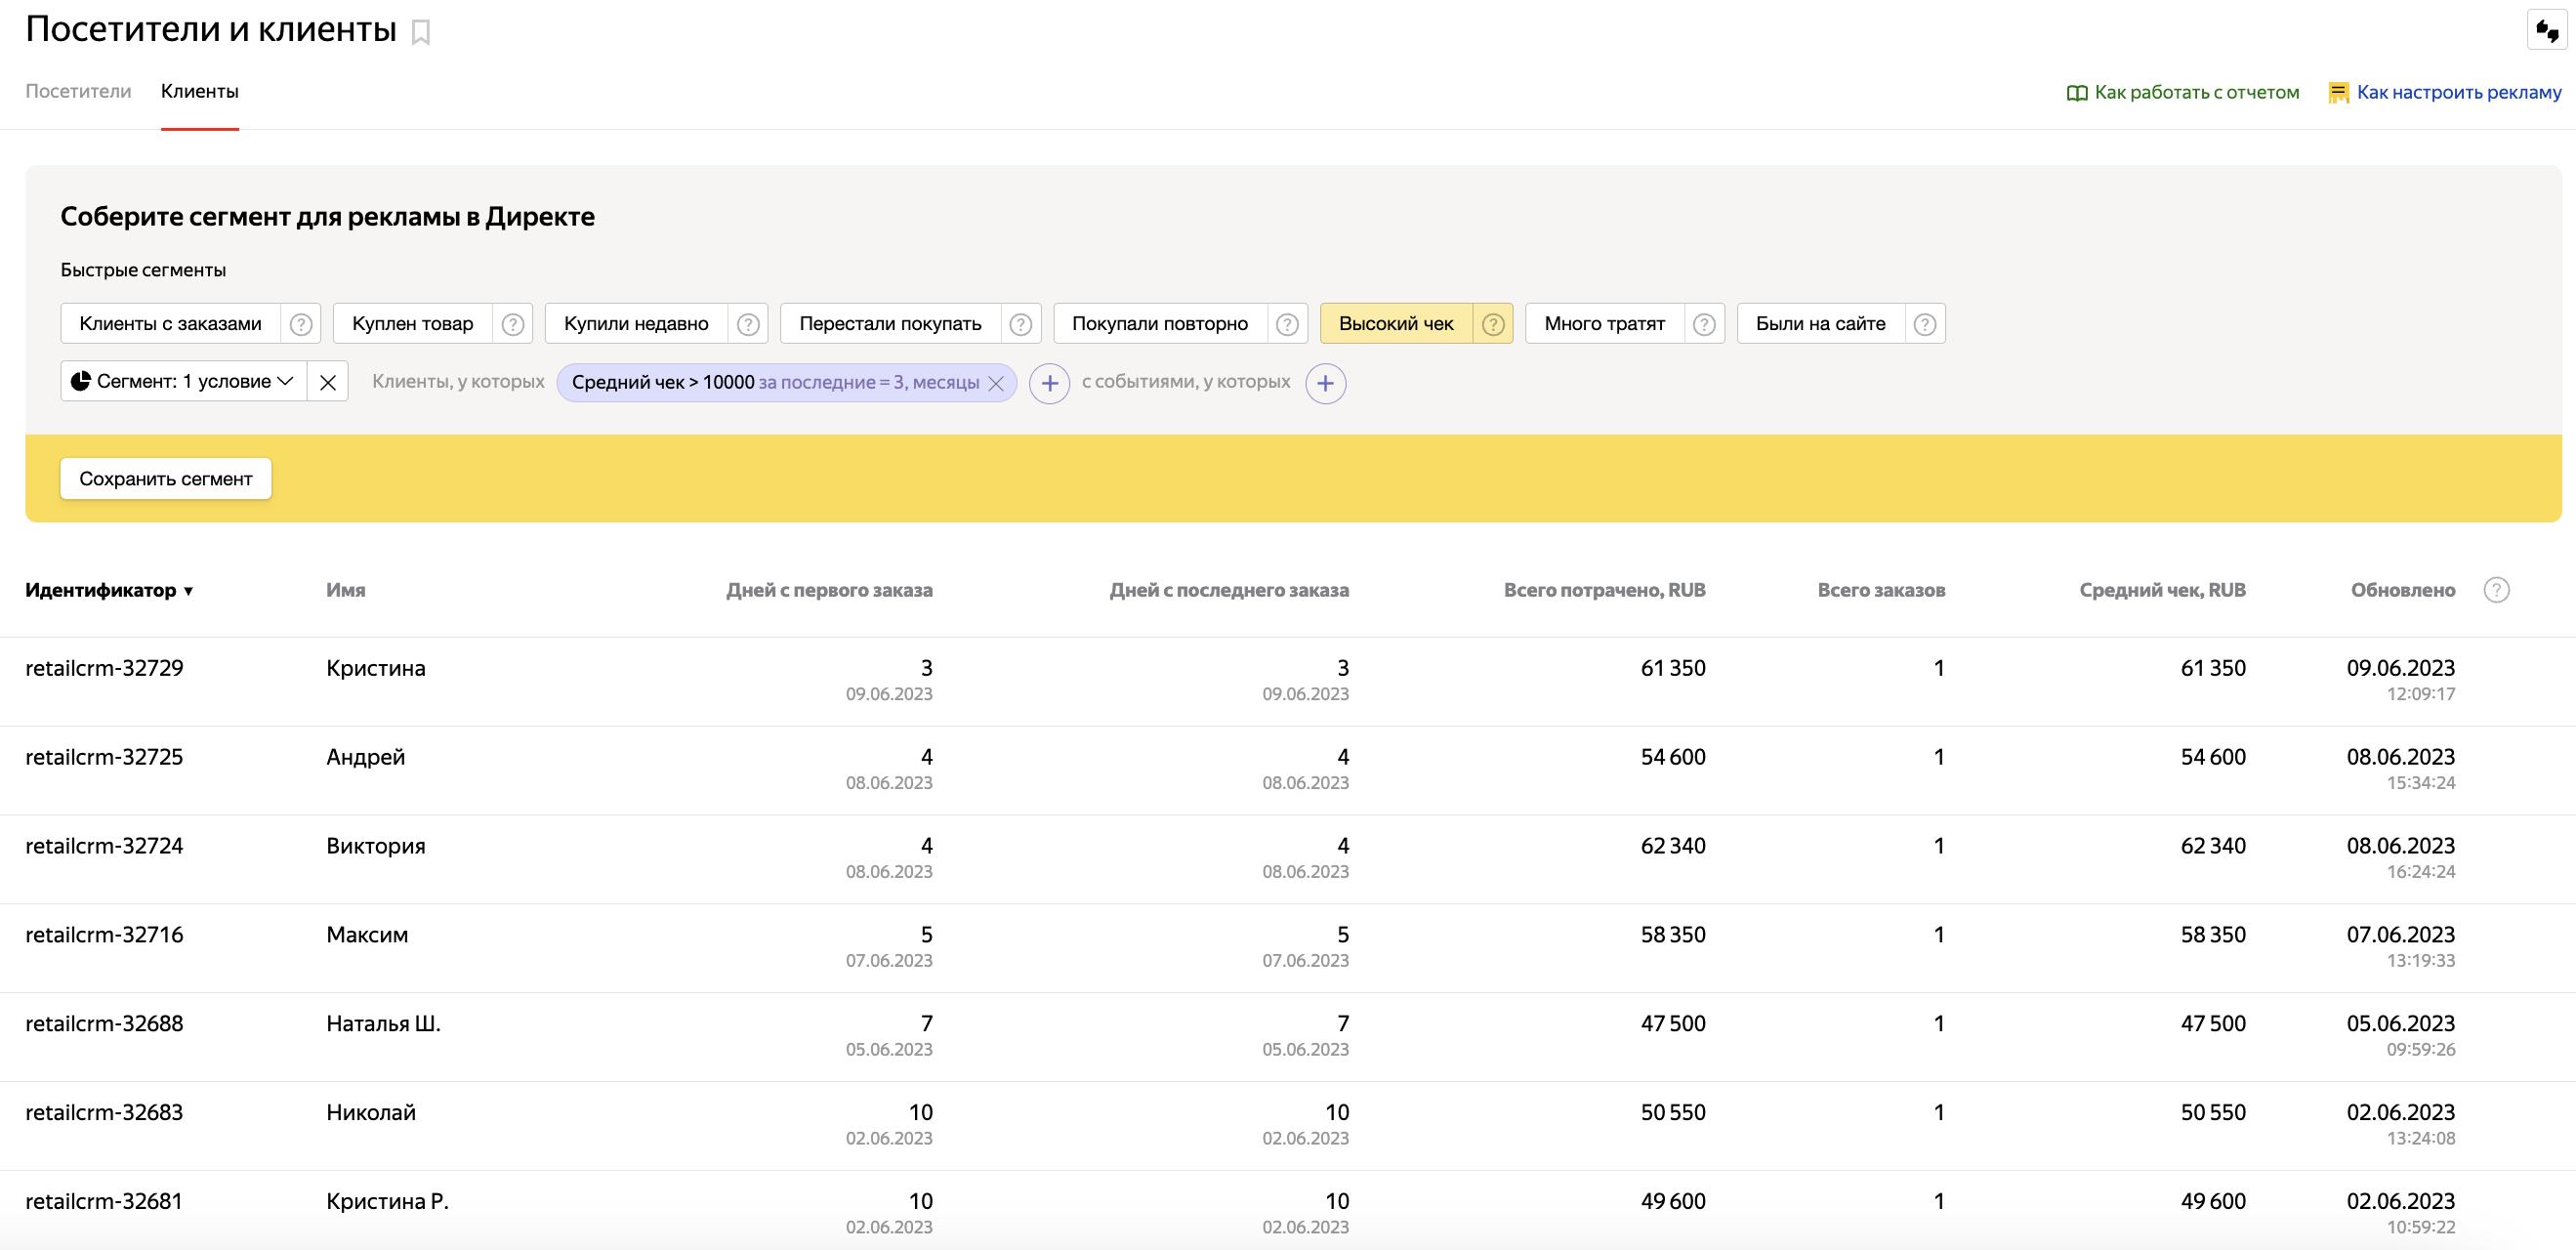This screenshot has width=2576, height=1250.
Task: Add a client condition with the plus button
Action: (1049, 383)
